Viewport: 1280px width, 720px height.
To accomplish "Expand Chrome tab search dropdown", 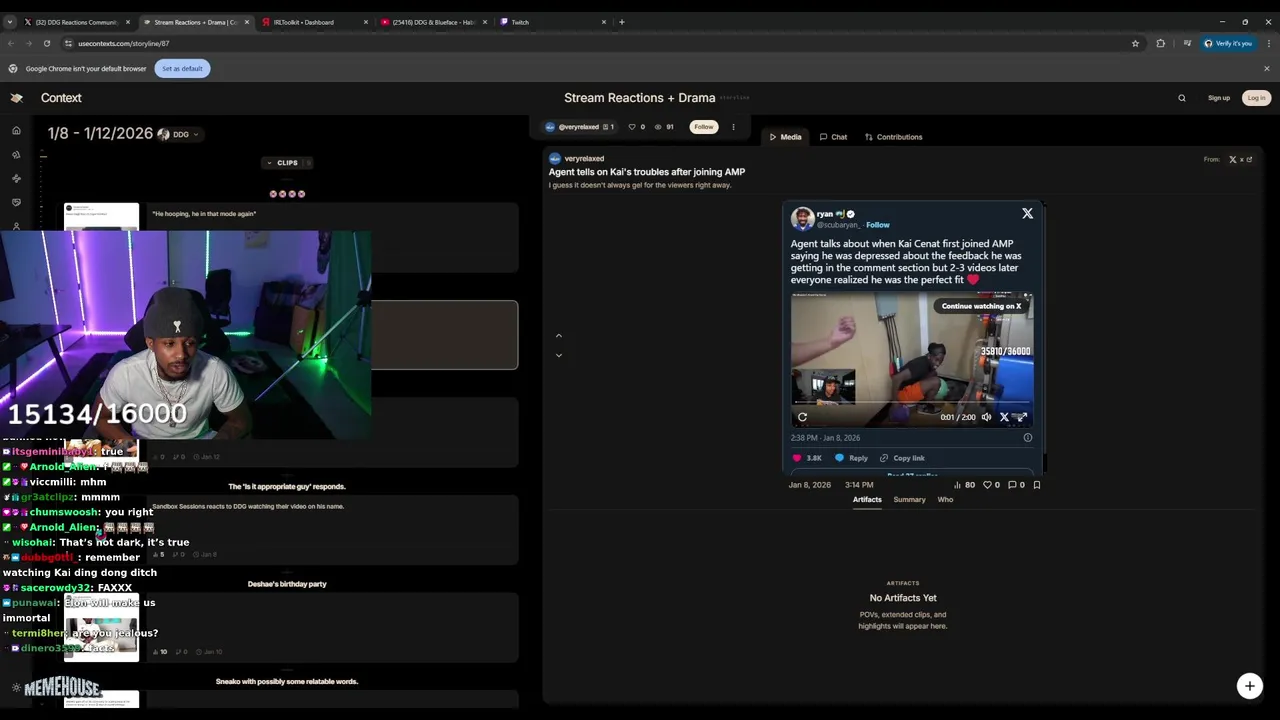I will click(x=10, y=22).
